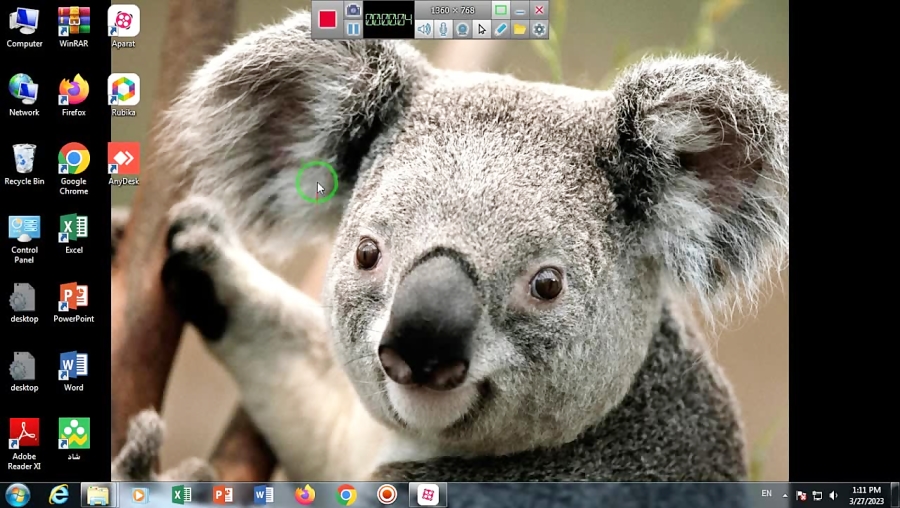Image resolution: width=900 pixels, height=508 pixels.
Task: Select the Computer desktop icon
Action: click(24, 27)
